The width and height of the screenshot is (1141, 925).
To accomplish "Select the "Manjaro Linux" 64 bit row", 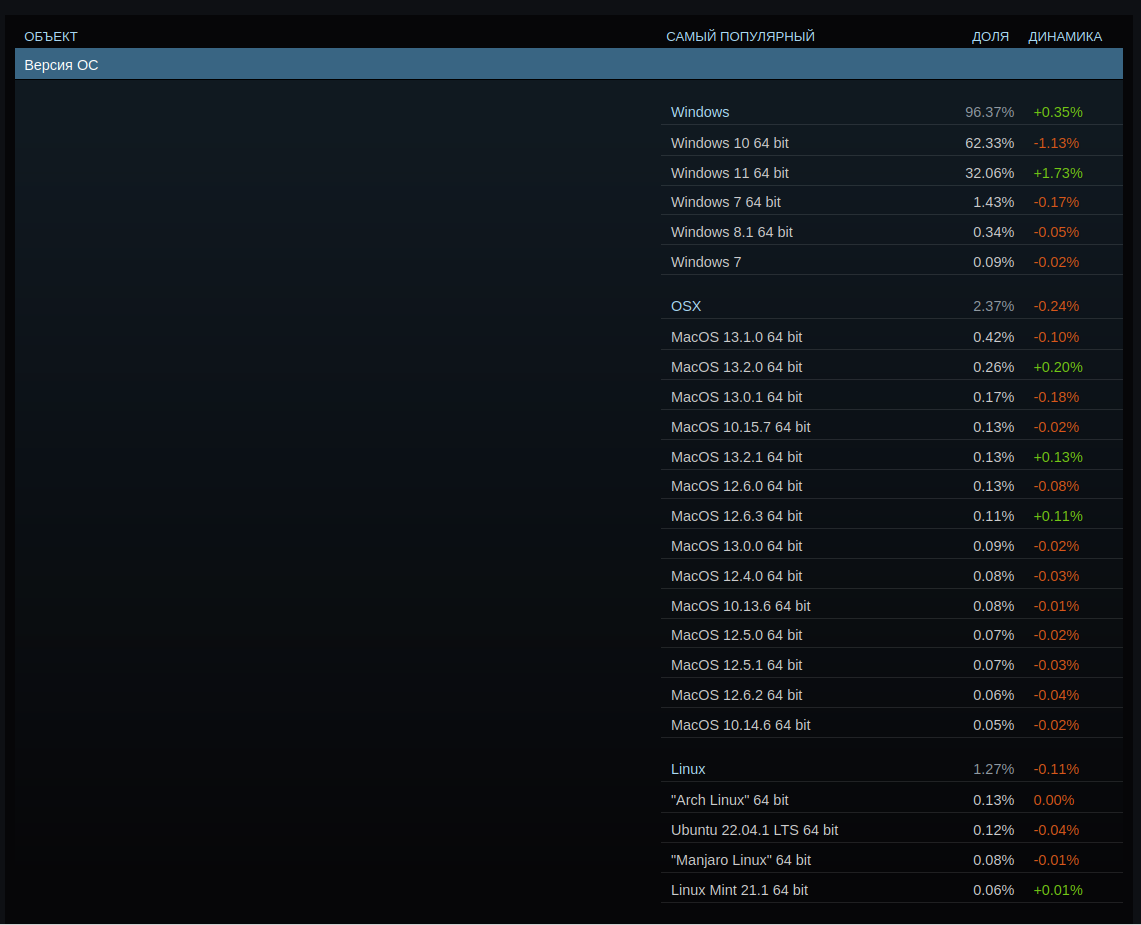I will (x=891, y=860).
